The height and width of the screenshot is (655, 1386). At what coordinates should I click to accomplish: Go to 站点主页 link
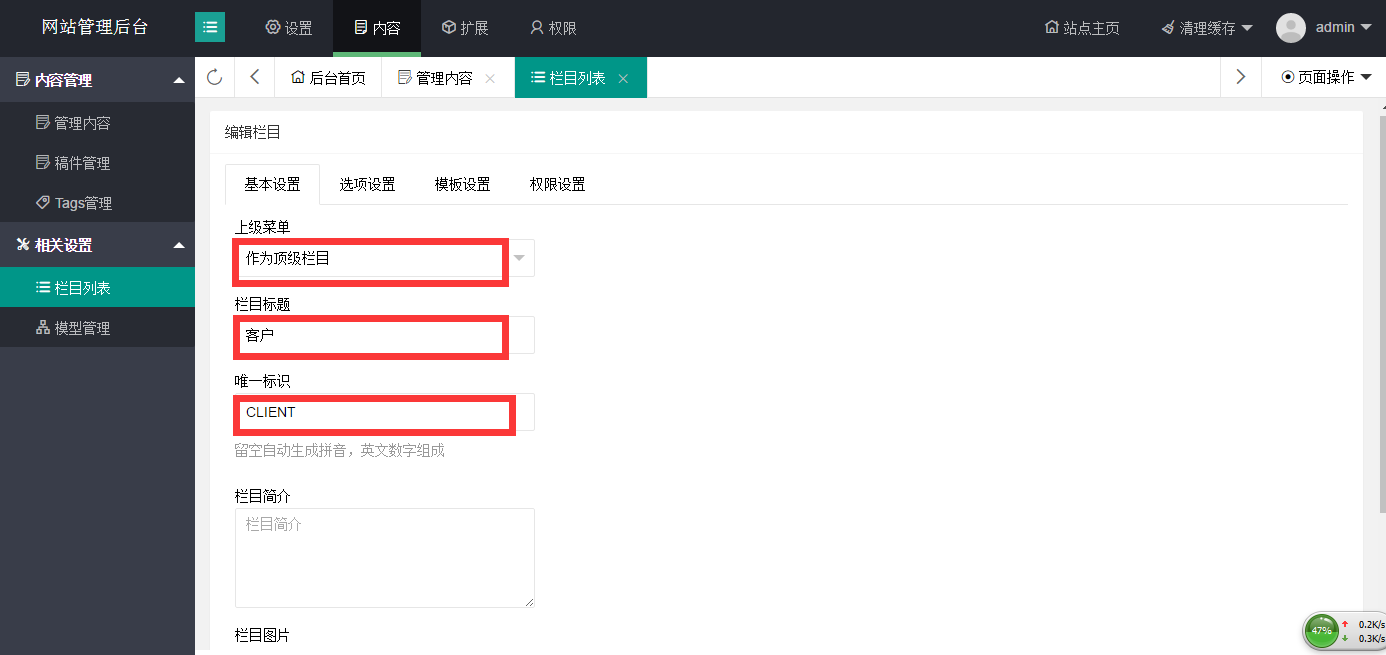click(x=1082, y=28)
